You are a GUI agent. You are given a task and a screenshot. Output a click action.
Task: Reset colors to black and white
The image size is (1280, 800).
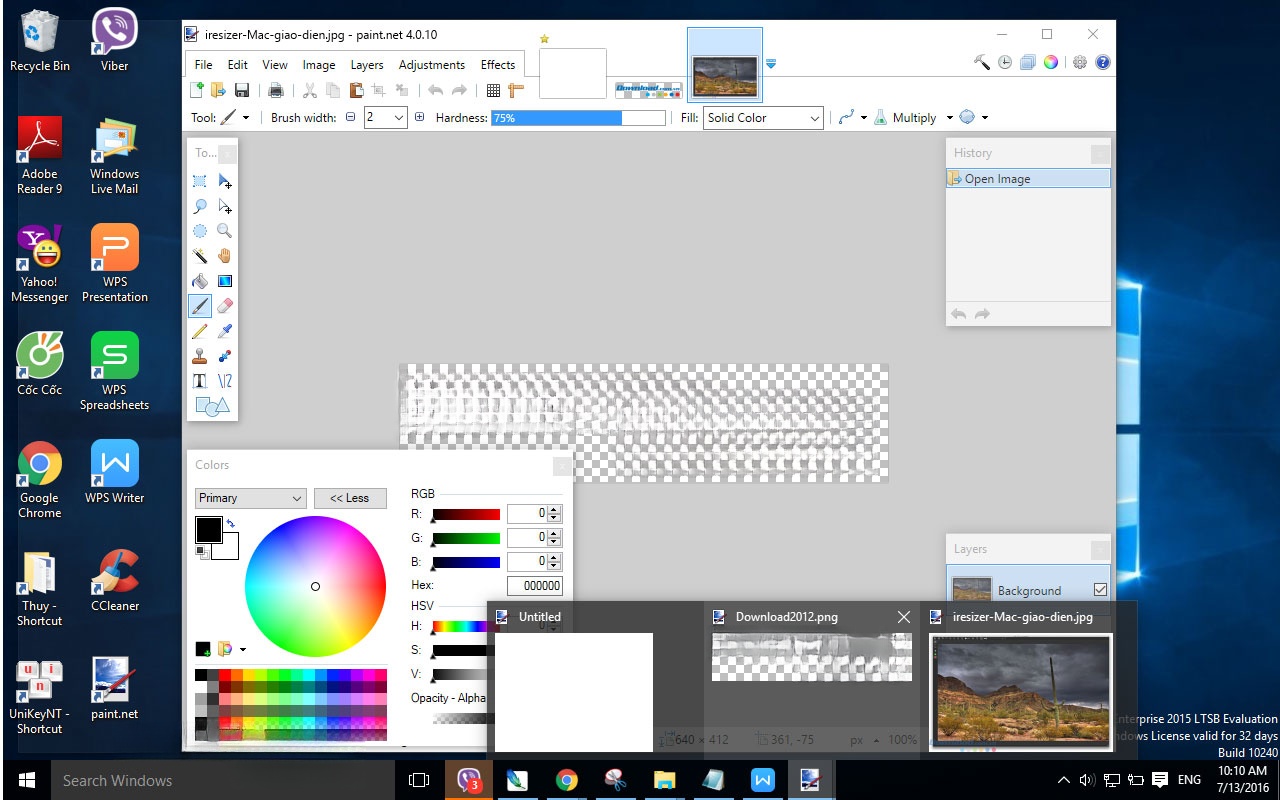(200, 551)
